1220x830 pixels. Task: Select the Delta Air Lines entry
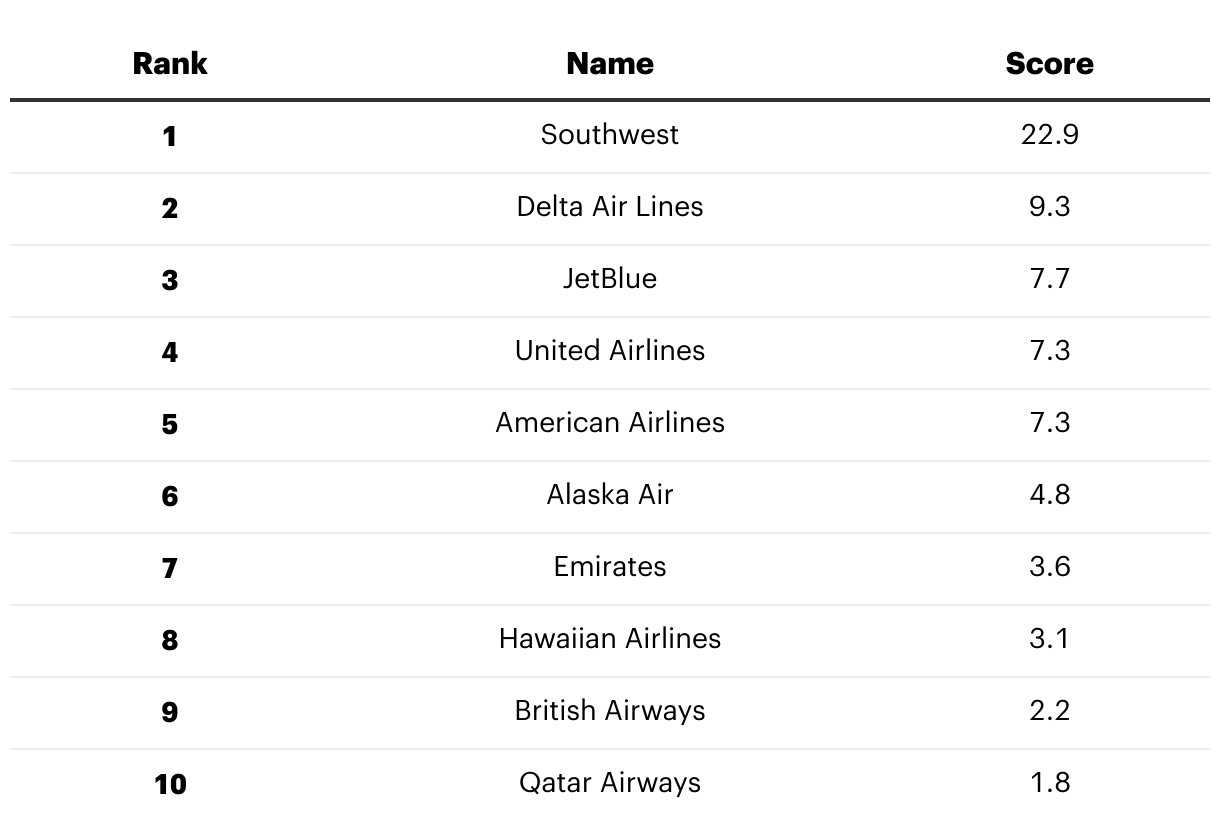610,207
